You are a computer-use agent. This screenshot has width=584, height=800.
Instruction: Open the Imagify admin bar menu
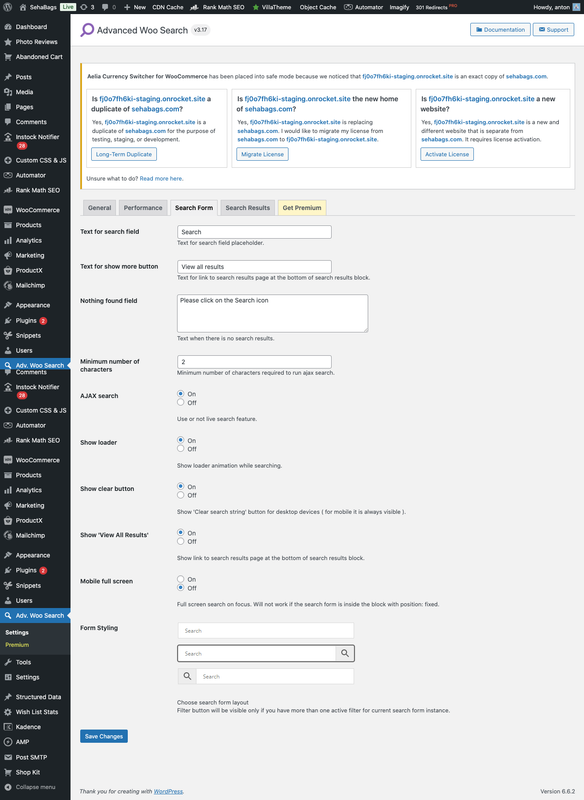click(399, 7)
